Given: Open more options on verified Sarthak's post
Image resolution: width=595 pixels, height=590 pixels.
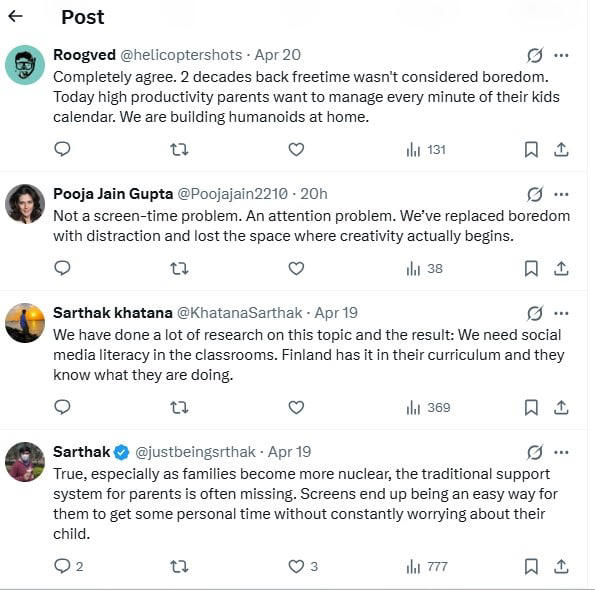Looking at the screenshot, I should pyautogui.click(x=561, y=452).
